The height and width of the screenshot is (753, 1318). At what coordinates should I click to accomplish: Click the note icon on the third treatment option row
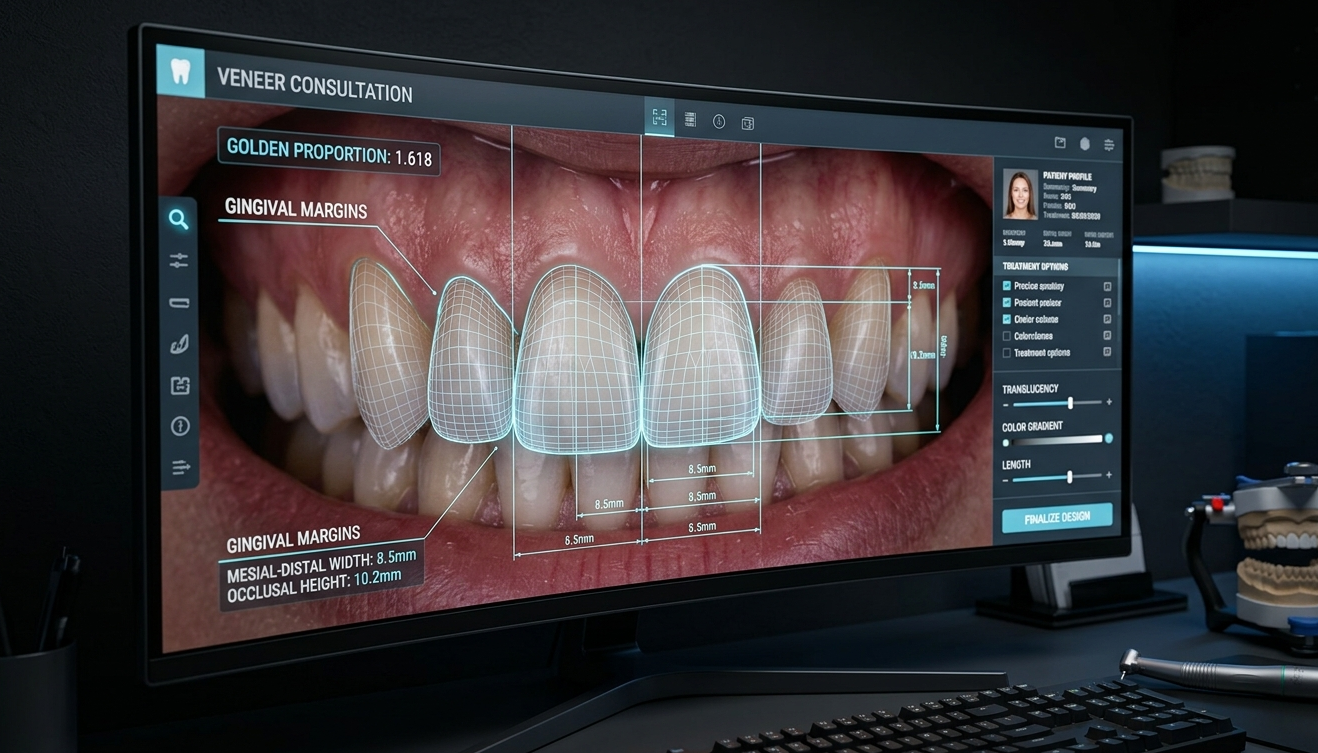point(1107,320)
